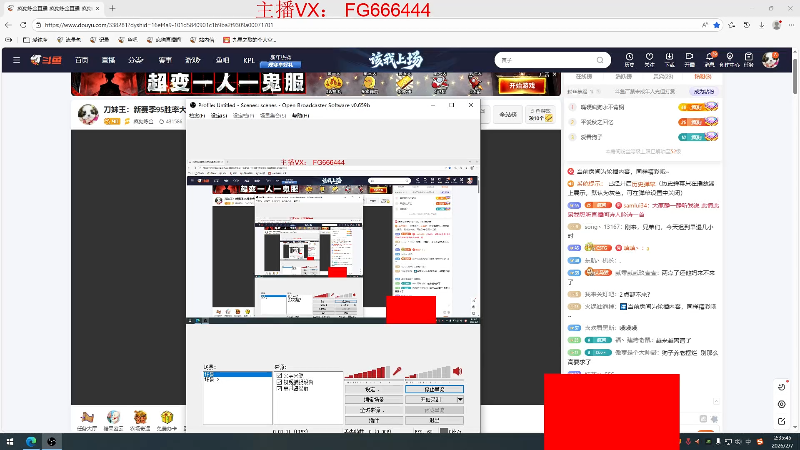Go to 赛事 in Douyu navigation

point(165,60)
